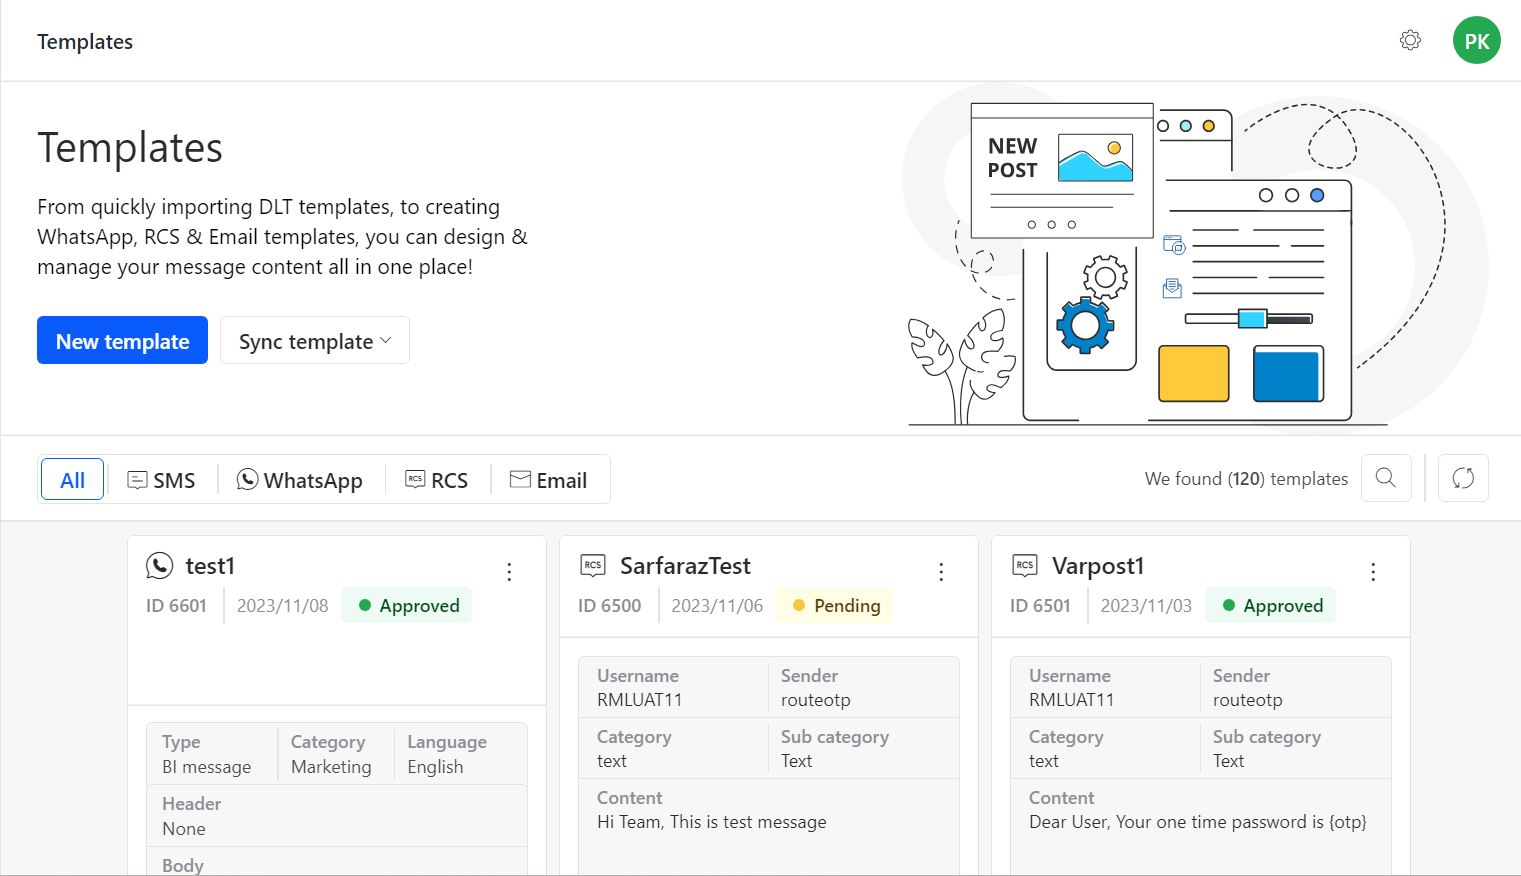Expand the Sync template dropdown
The image size is (1521, 876).
pyautogui.click(x=315, y=341)
